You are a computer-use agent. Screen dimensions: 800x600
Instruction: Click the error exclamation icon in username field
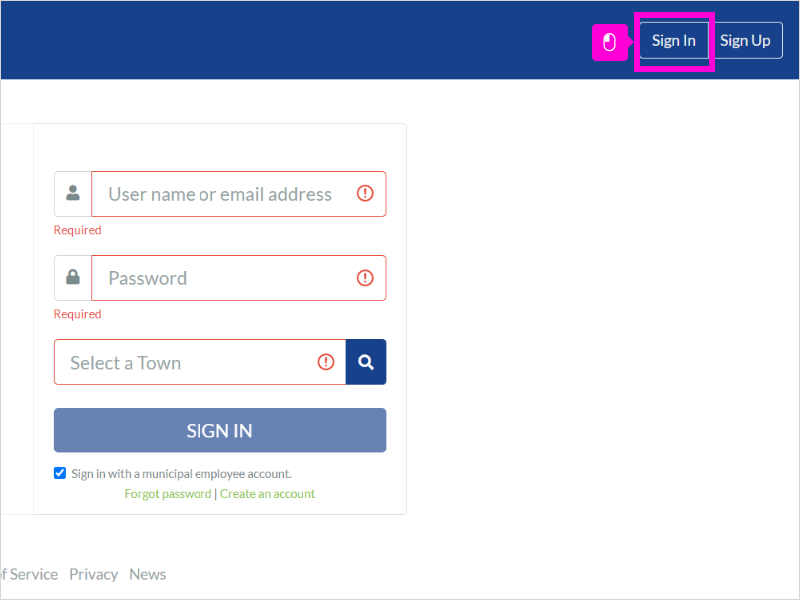point(365,193)
